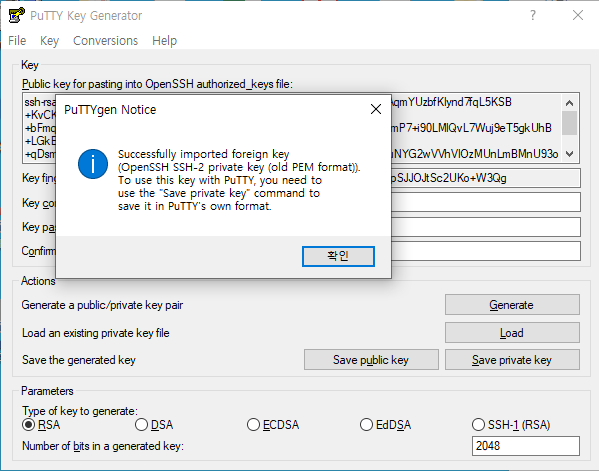This screenshot has height=471, width=599.
Task: Click the Load button
Action: point(512,333)
